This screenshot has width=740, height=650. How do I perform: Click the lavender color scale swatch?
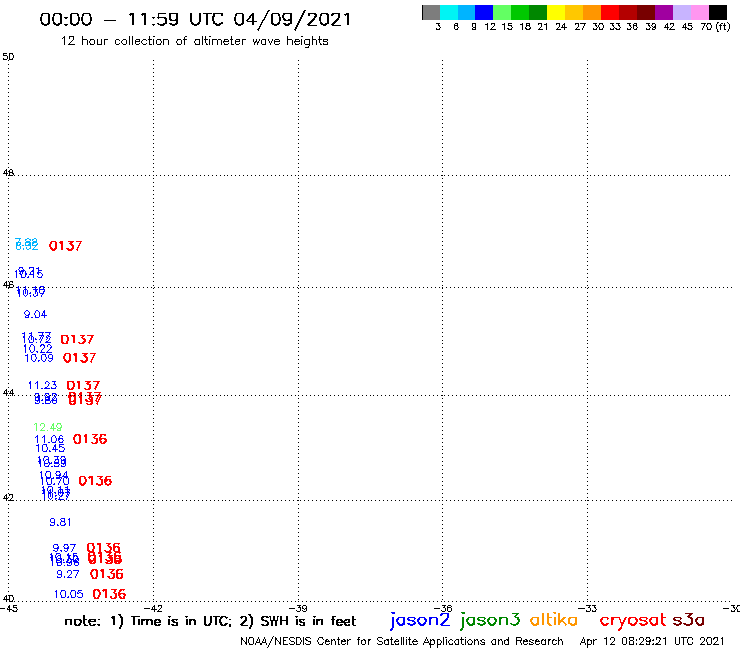(x=681, y=12)
